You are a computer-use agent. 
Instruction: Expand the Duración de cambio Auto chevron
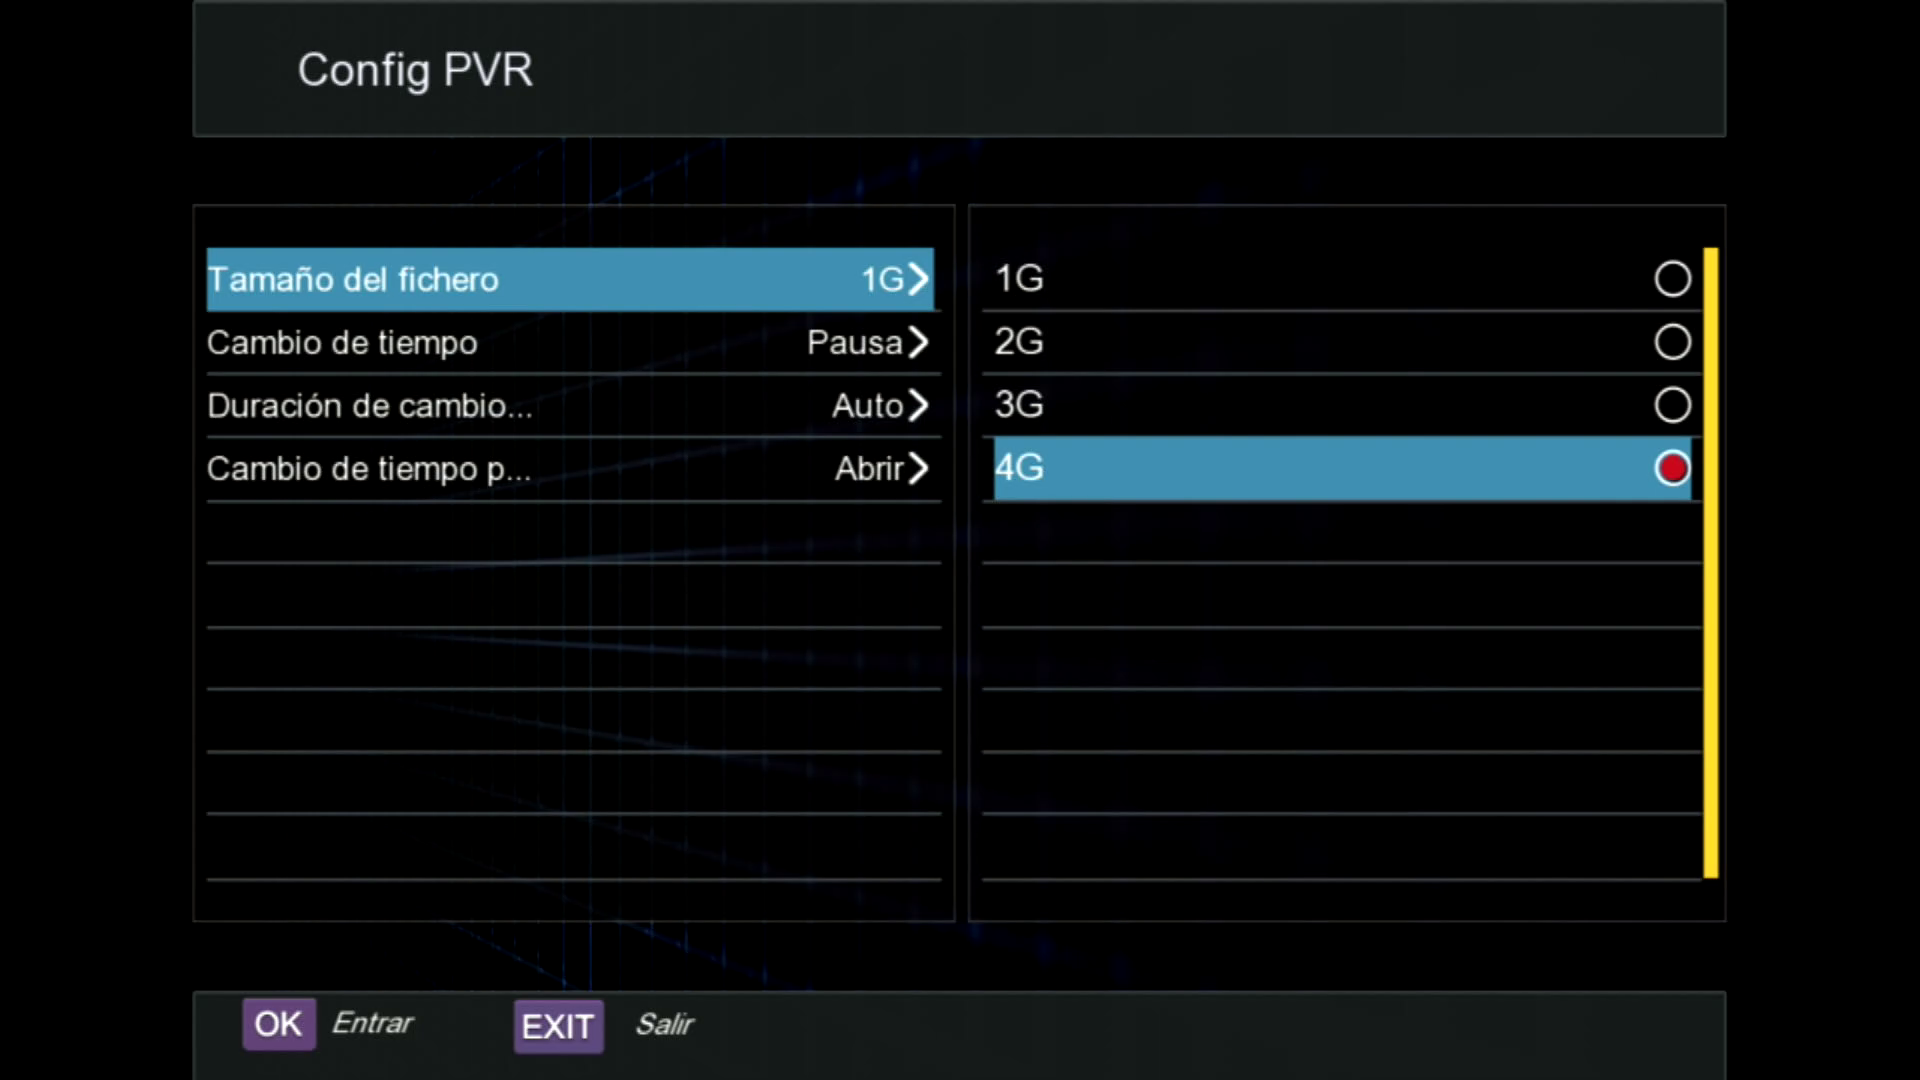point(918,405)
